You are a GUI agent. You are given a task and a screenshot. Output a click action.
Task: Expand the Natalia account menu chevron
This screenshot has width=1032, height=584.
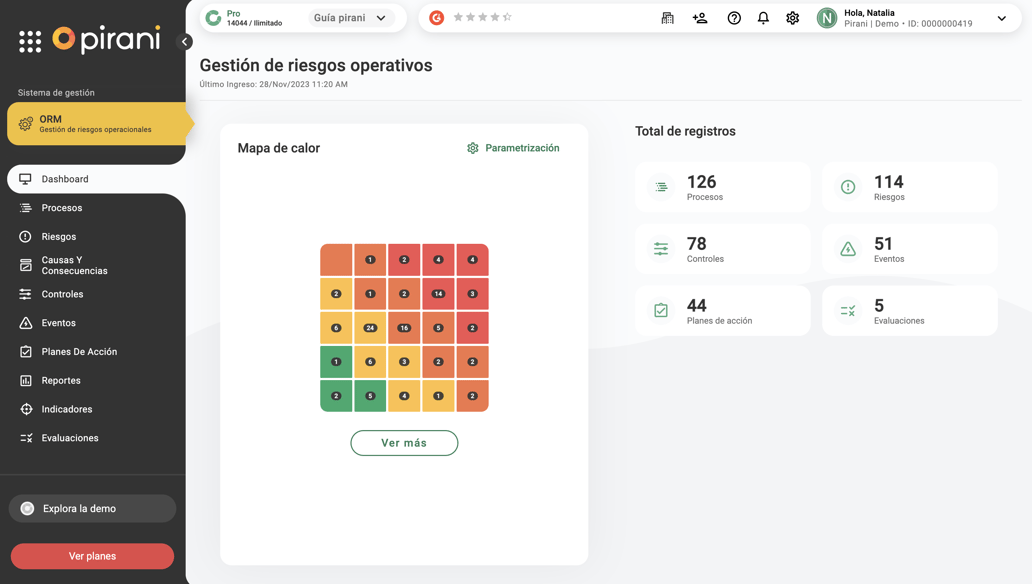click(x=1001, y=17)
